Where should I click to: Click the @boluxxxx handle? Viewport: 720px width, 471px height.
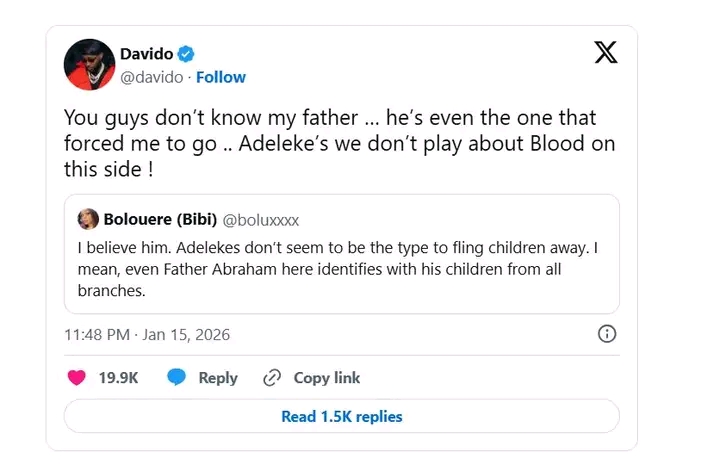260,220
